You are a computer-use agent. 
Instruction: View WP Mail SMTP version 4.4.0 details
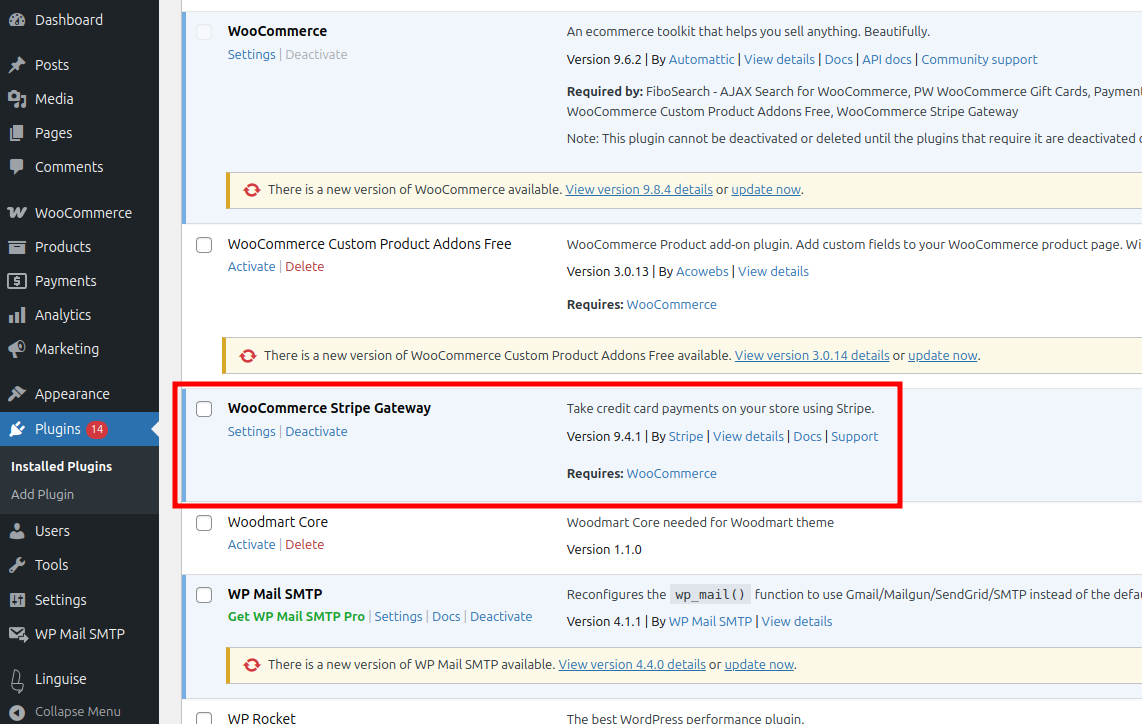(x=632, y=664)
